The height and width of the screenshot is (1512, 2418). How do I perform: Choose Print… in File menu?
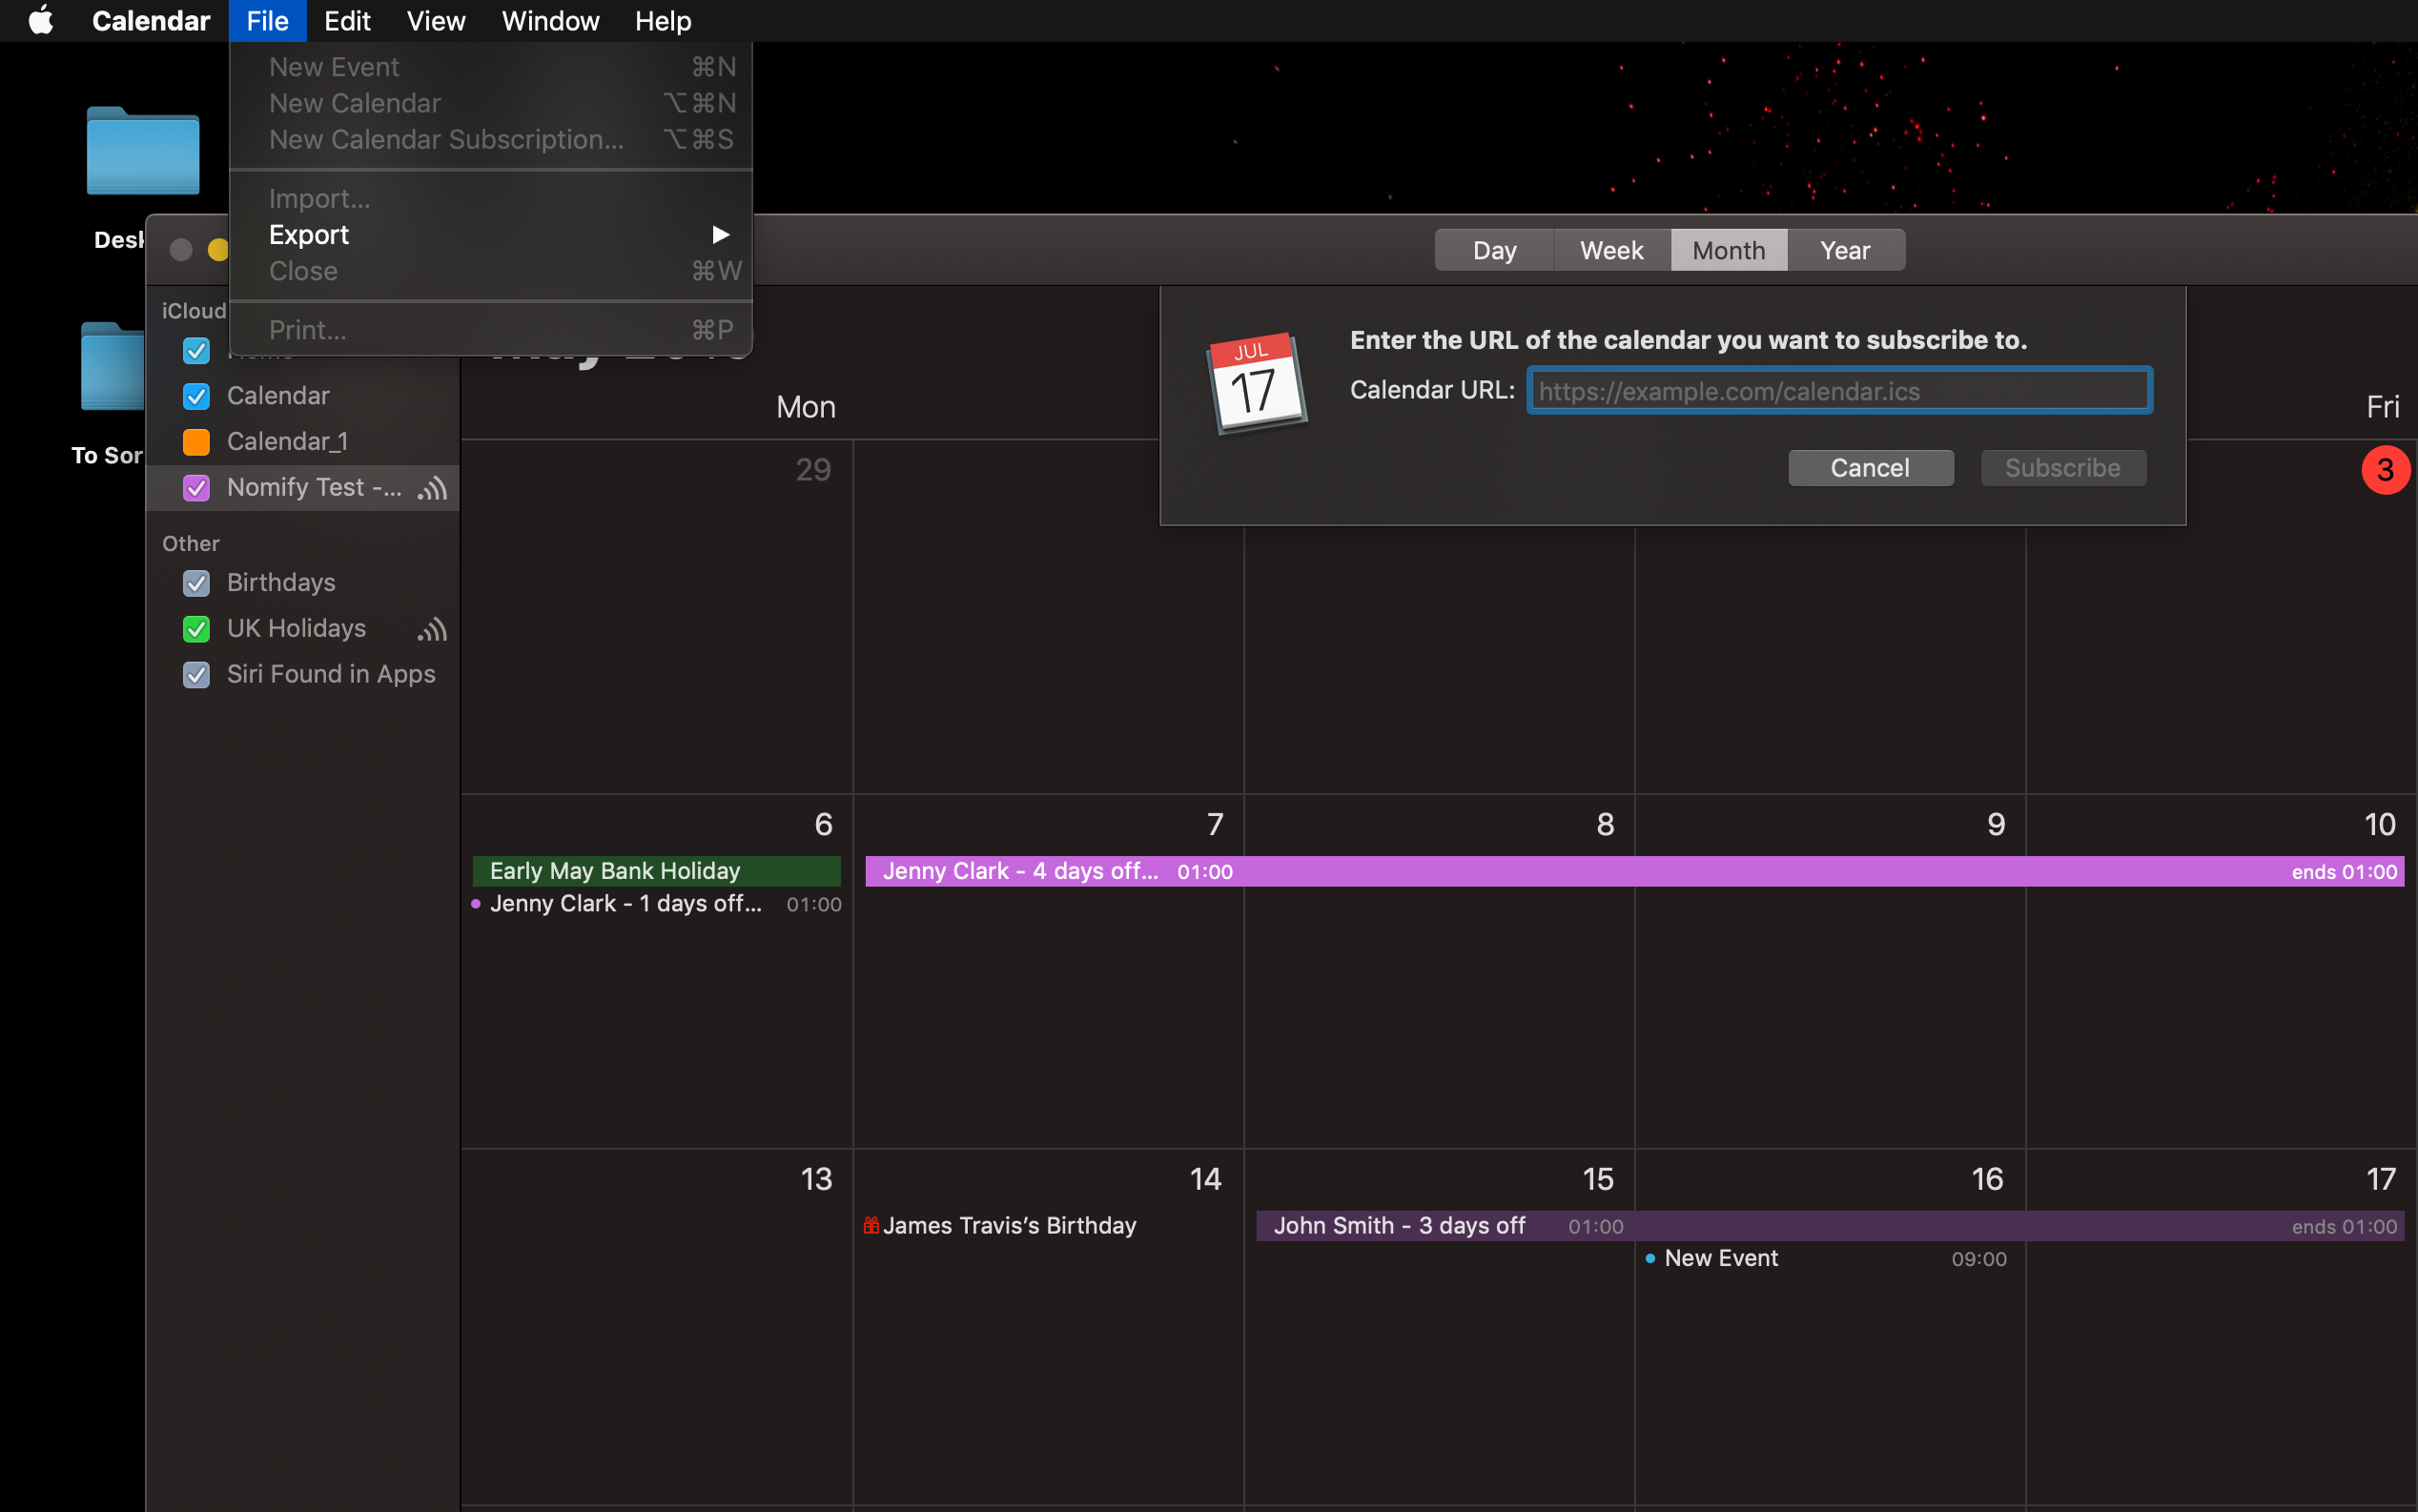490,329
